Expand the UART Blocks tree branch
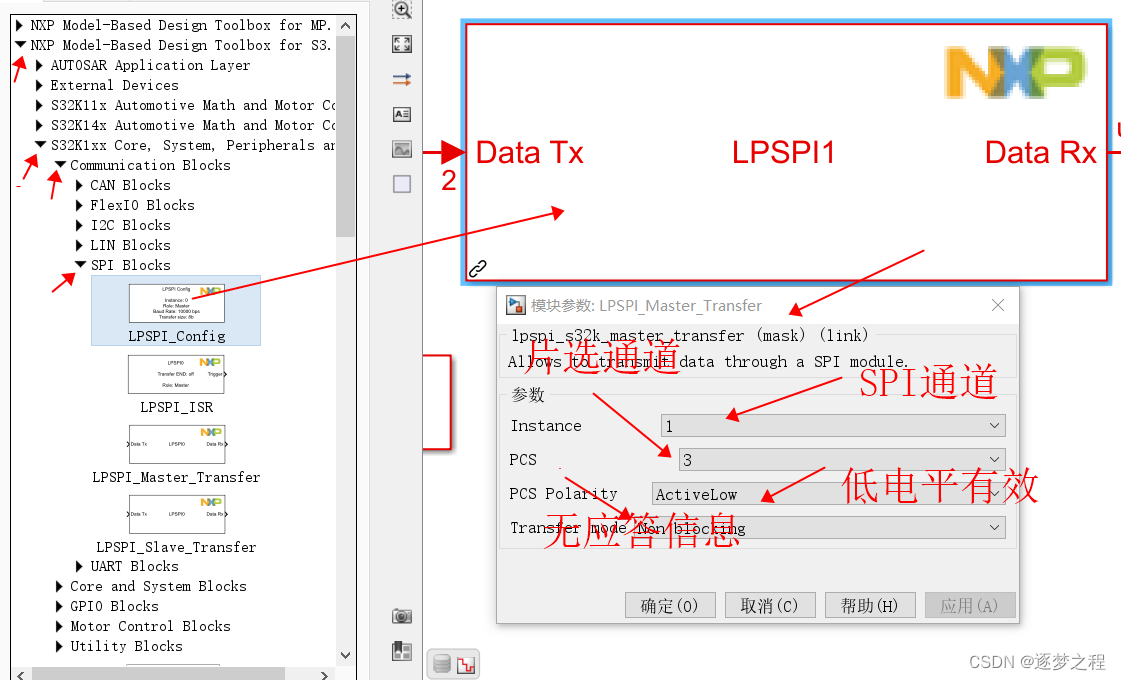The width and height of the screenshot is (1121, 680). coord(80,566)
